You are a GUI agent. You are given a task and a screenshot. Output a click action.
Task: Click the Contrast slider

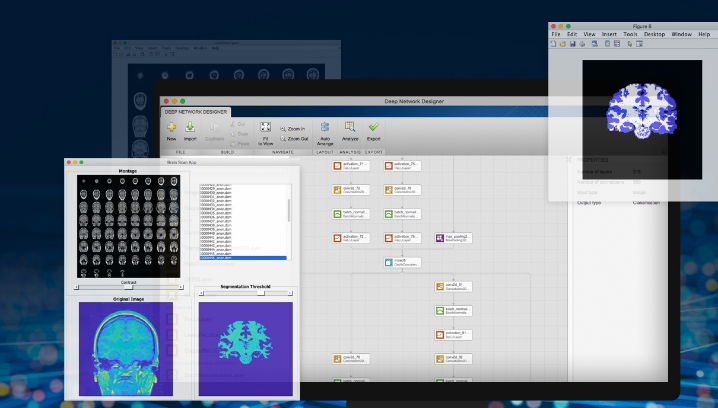tap(128, 287)
